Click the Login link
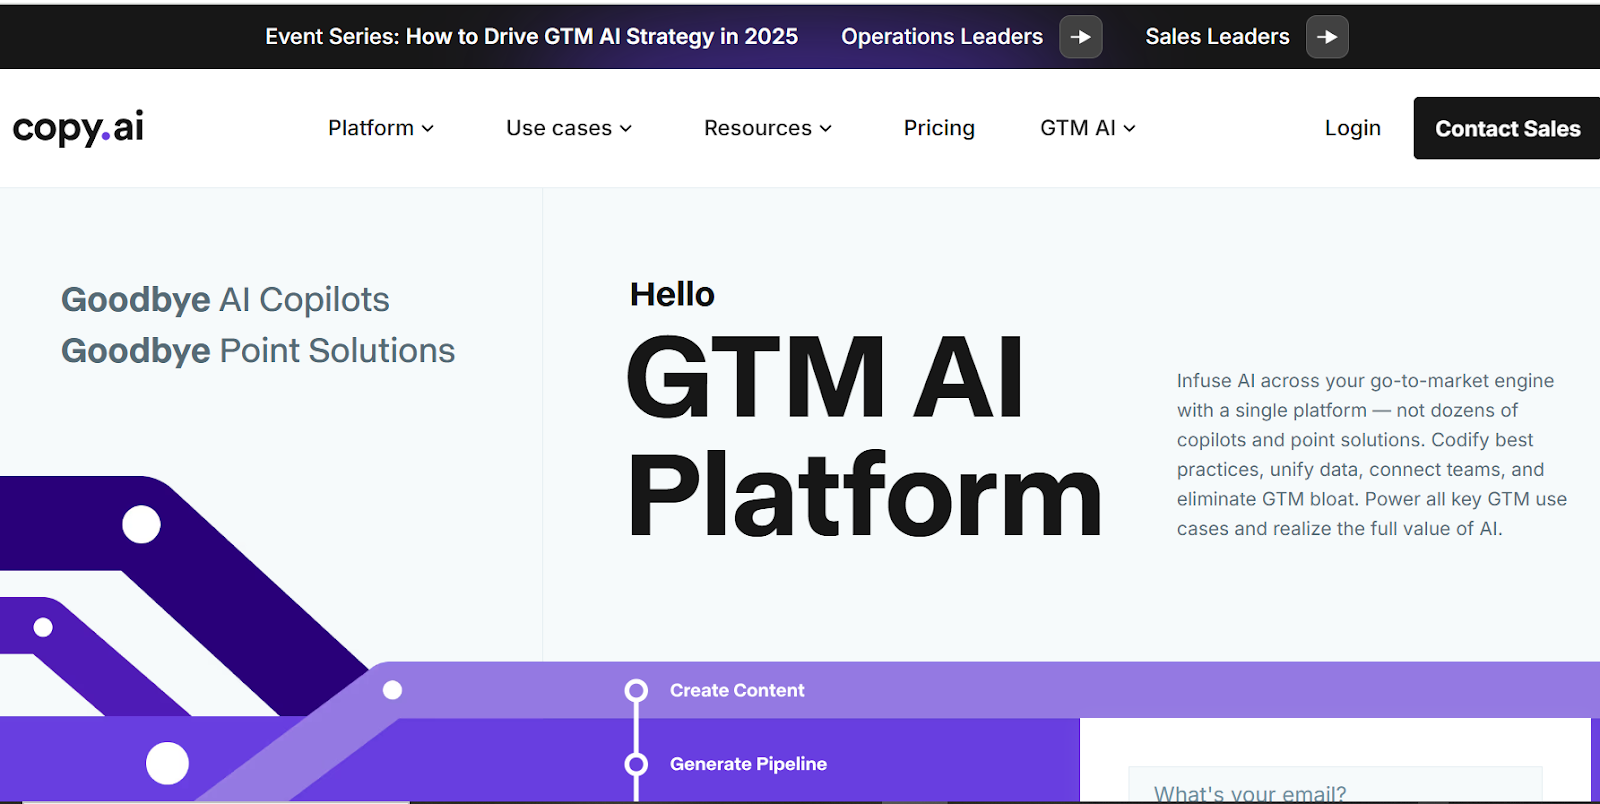Screen dimensions: 1600x804 (1353, 128)
